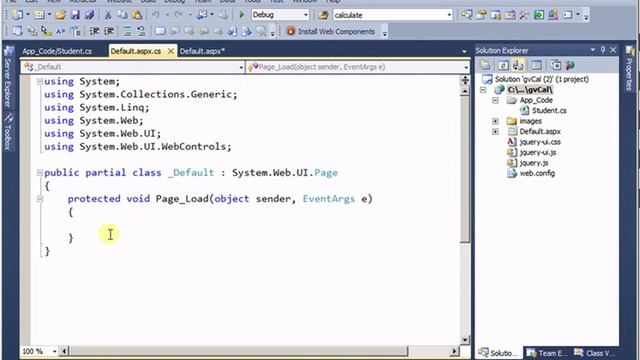The image size is (640, 360).
Task: Open the Debug configuration dropdown
Action: pyautogui.click(x=305, y=15)
